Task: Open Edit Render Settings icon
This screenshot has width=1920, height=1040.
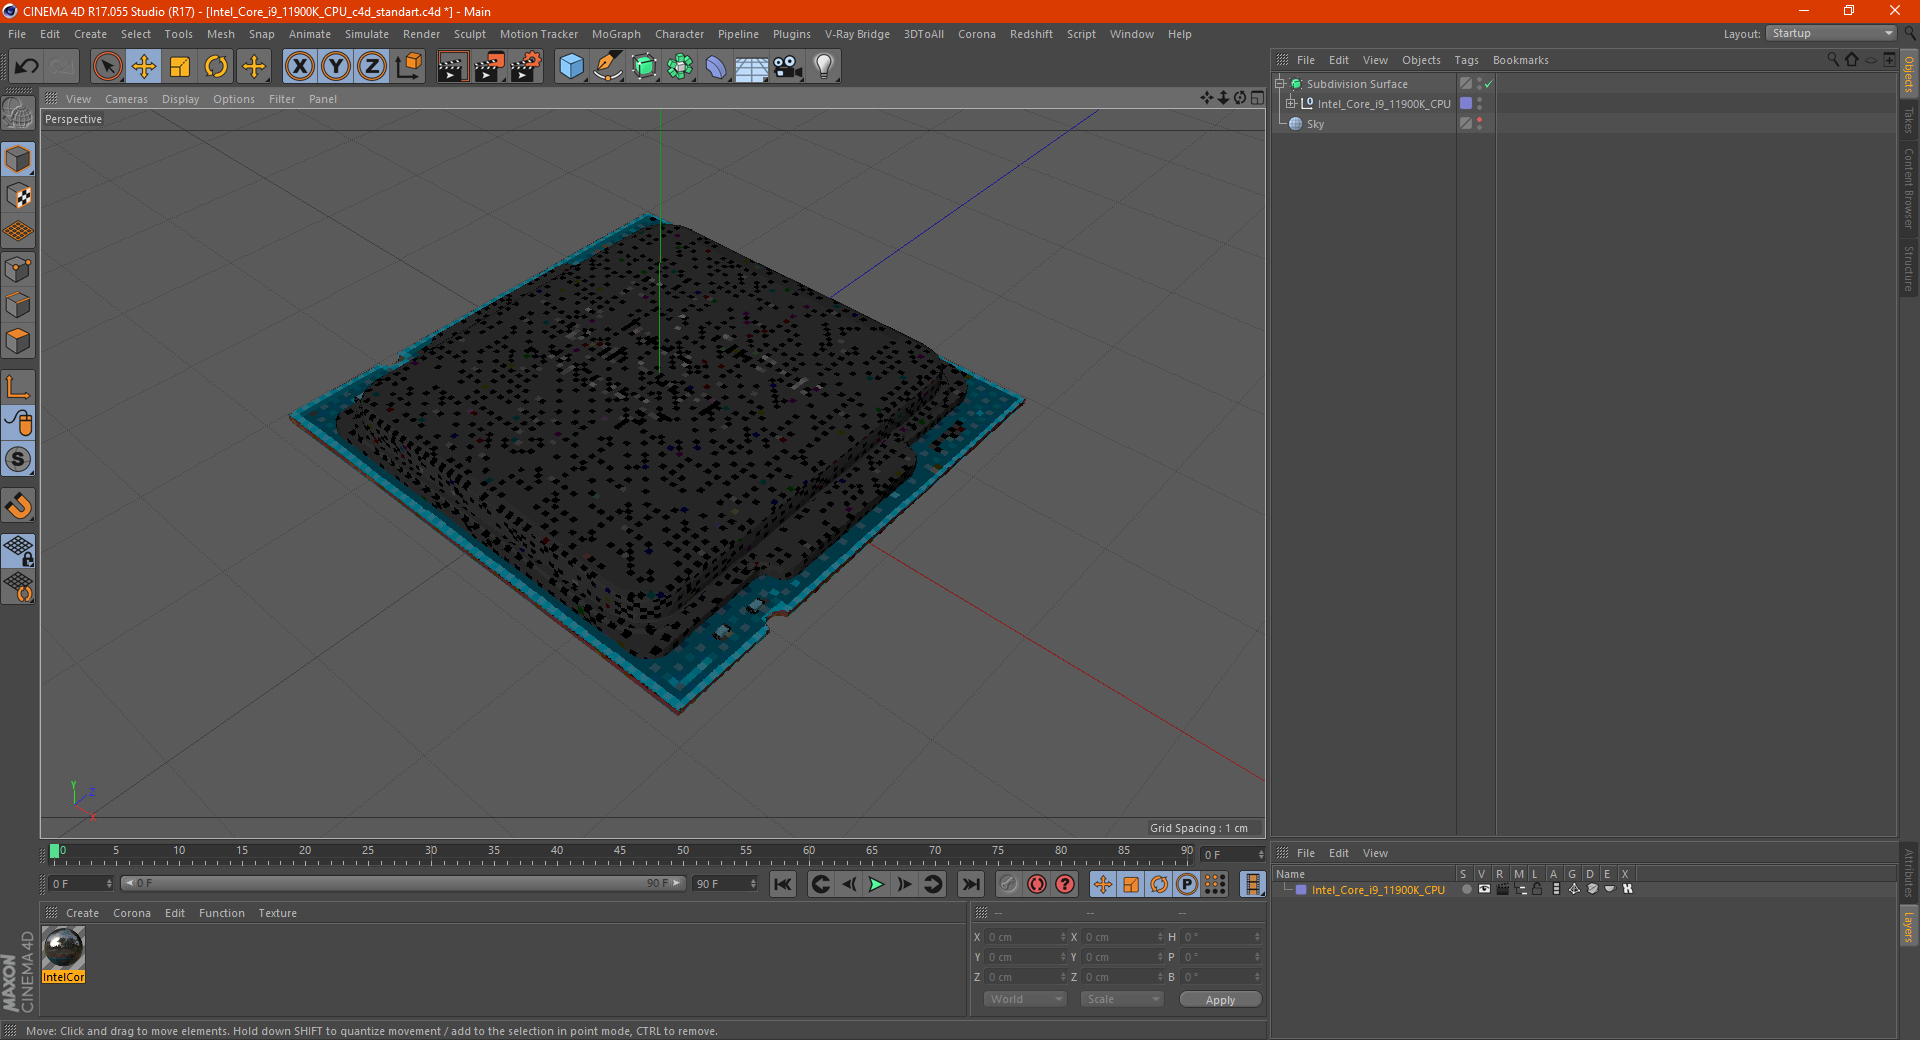Action: [x=526, y=67]
